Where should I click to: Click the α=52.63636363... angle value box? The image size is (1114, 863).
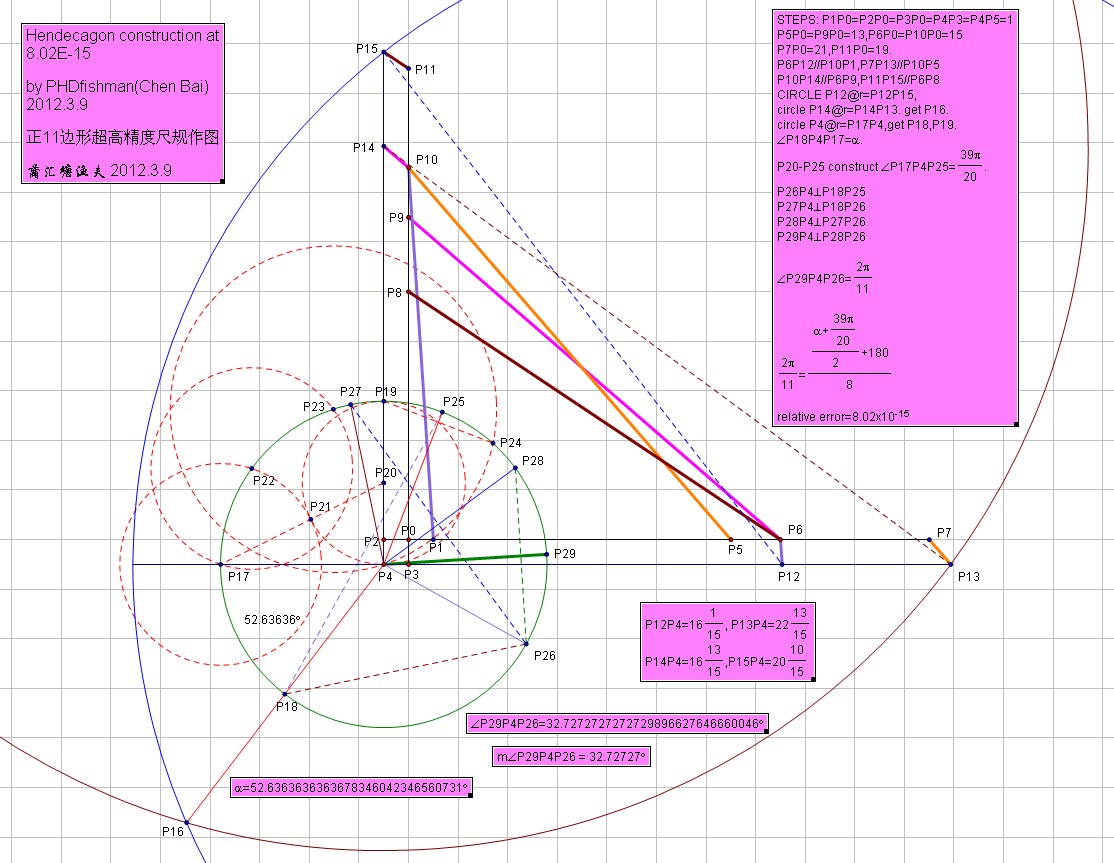[x=352, y=788]
